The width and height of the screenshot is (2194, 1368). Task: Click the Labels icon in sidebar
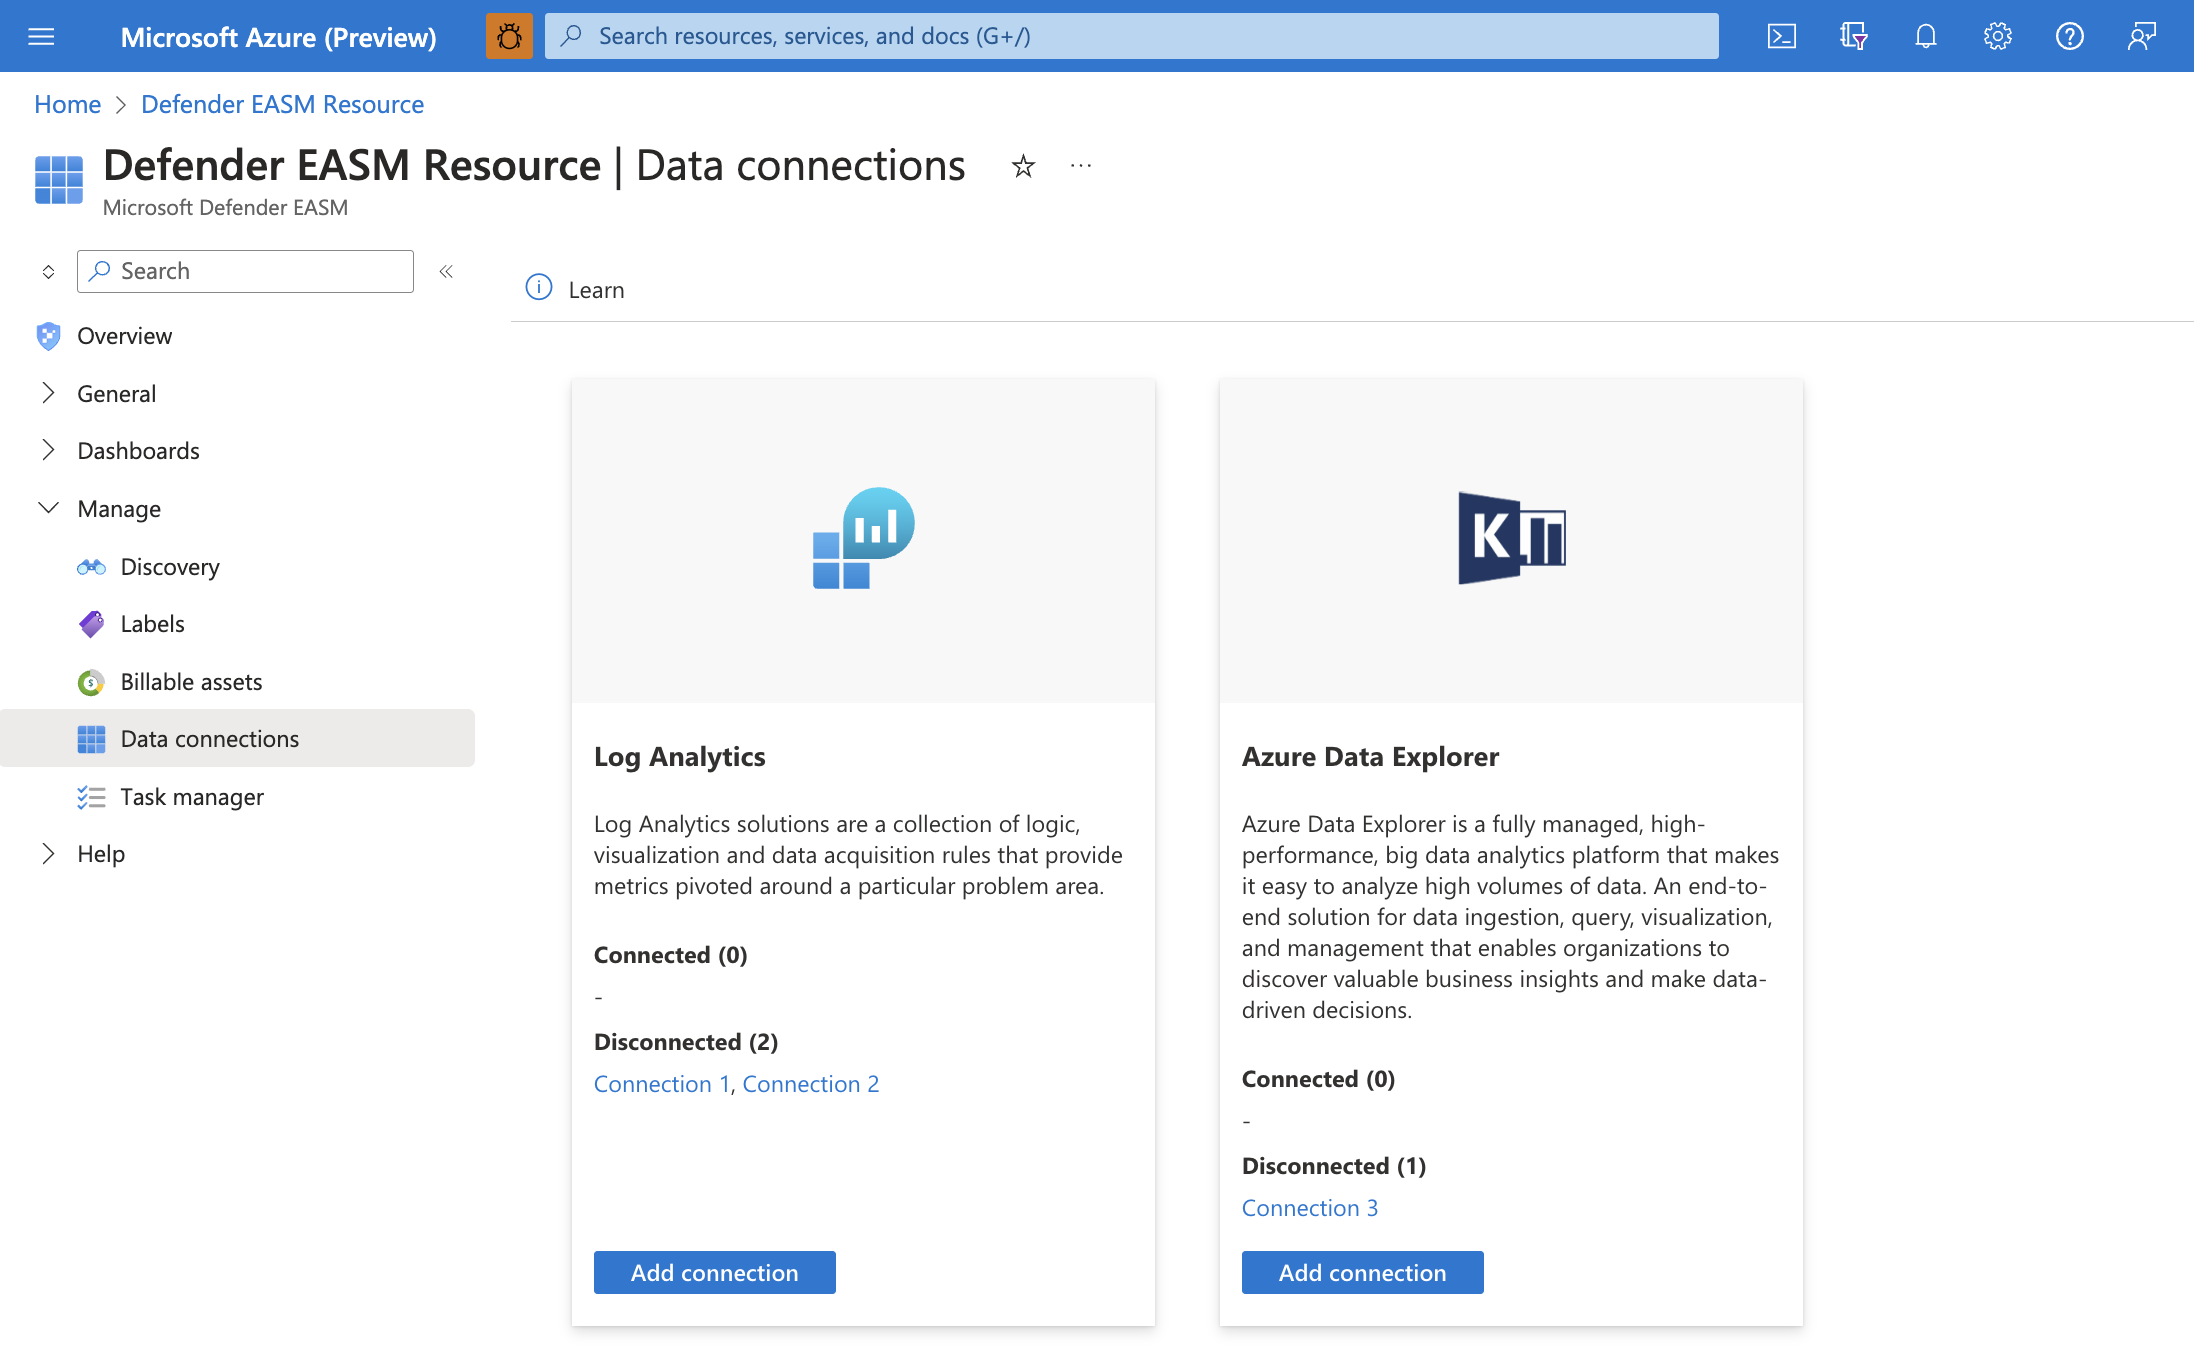point(91,621)
